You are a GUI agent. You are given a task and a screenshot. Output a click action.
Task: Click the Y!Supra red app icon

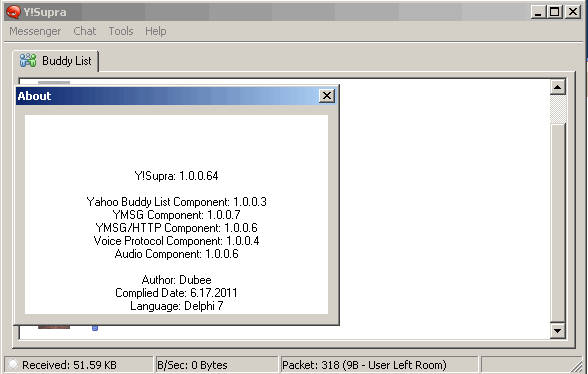point(13,12)
